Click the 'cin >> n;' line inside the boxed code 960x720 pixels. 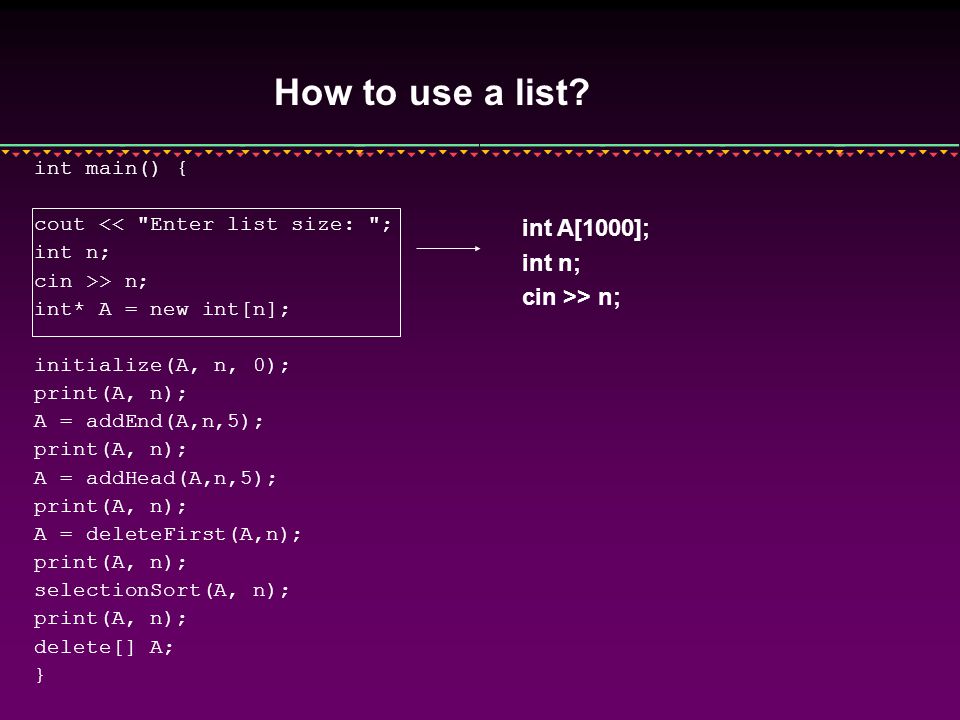[x=91, y=281]
